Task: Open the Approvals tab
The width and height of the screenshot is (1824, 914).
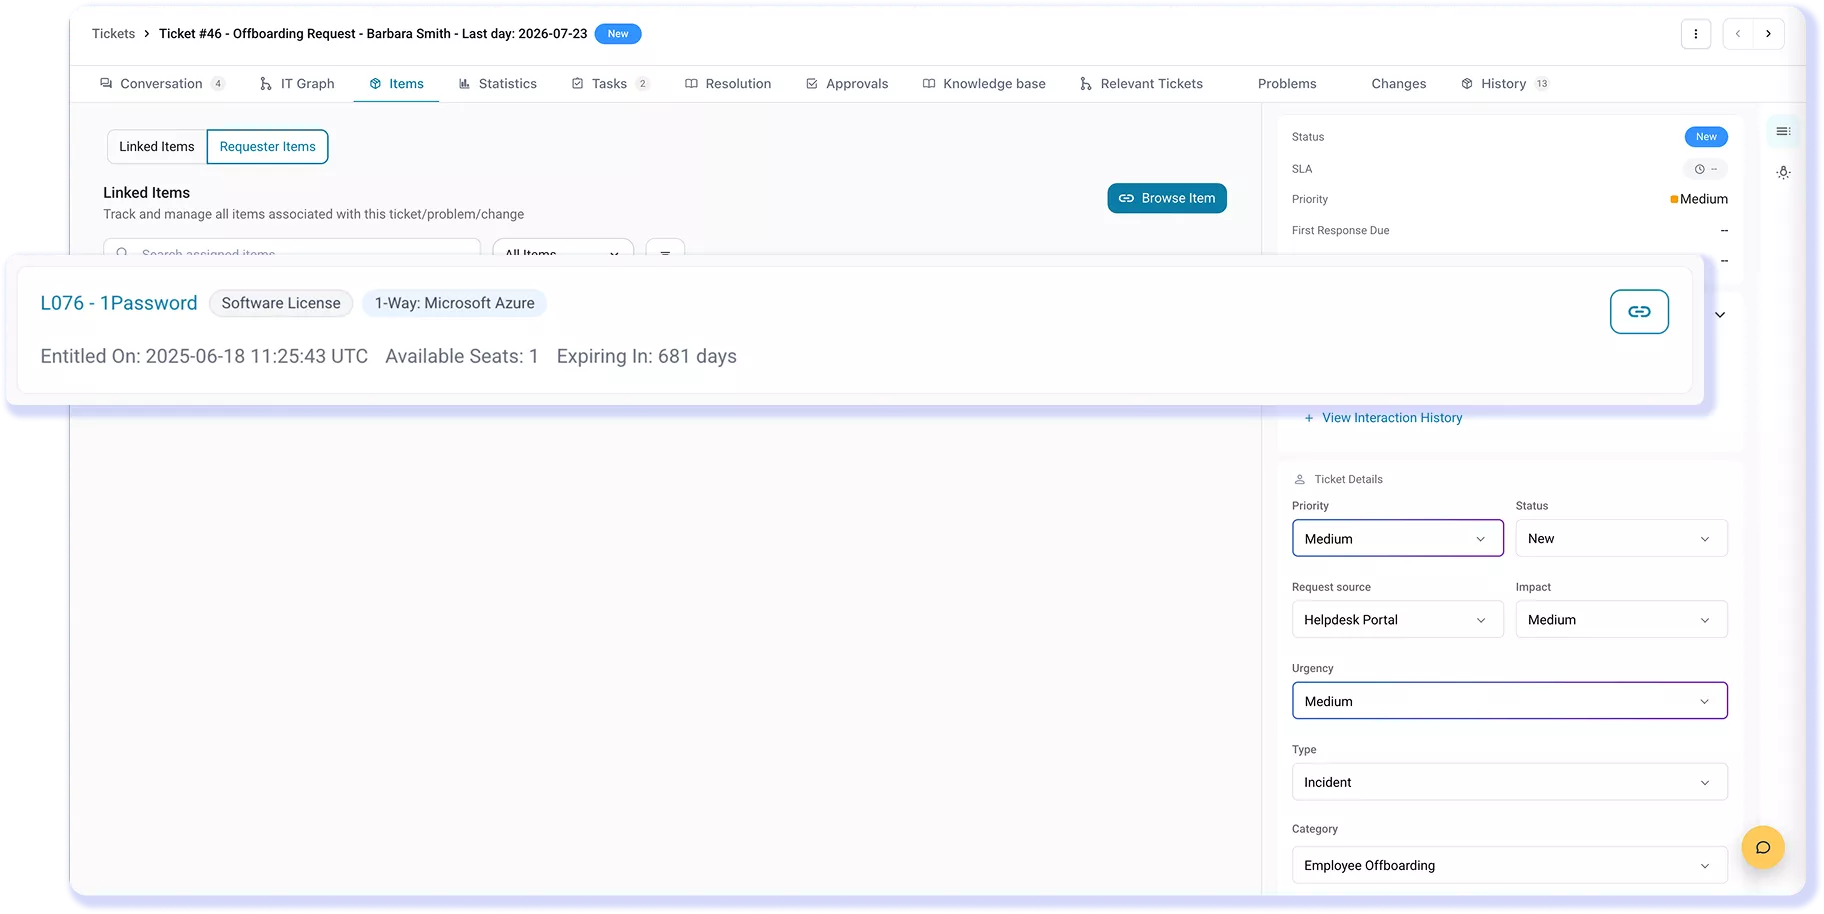Action: 847,84
